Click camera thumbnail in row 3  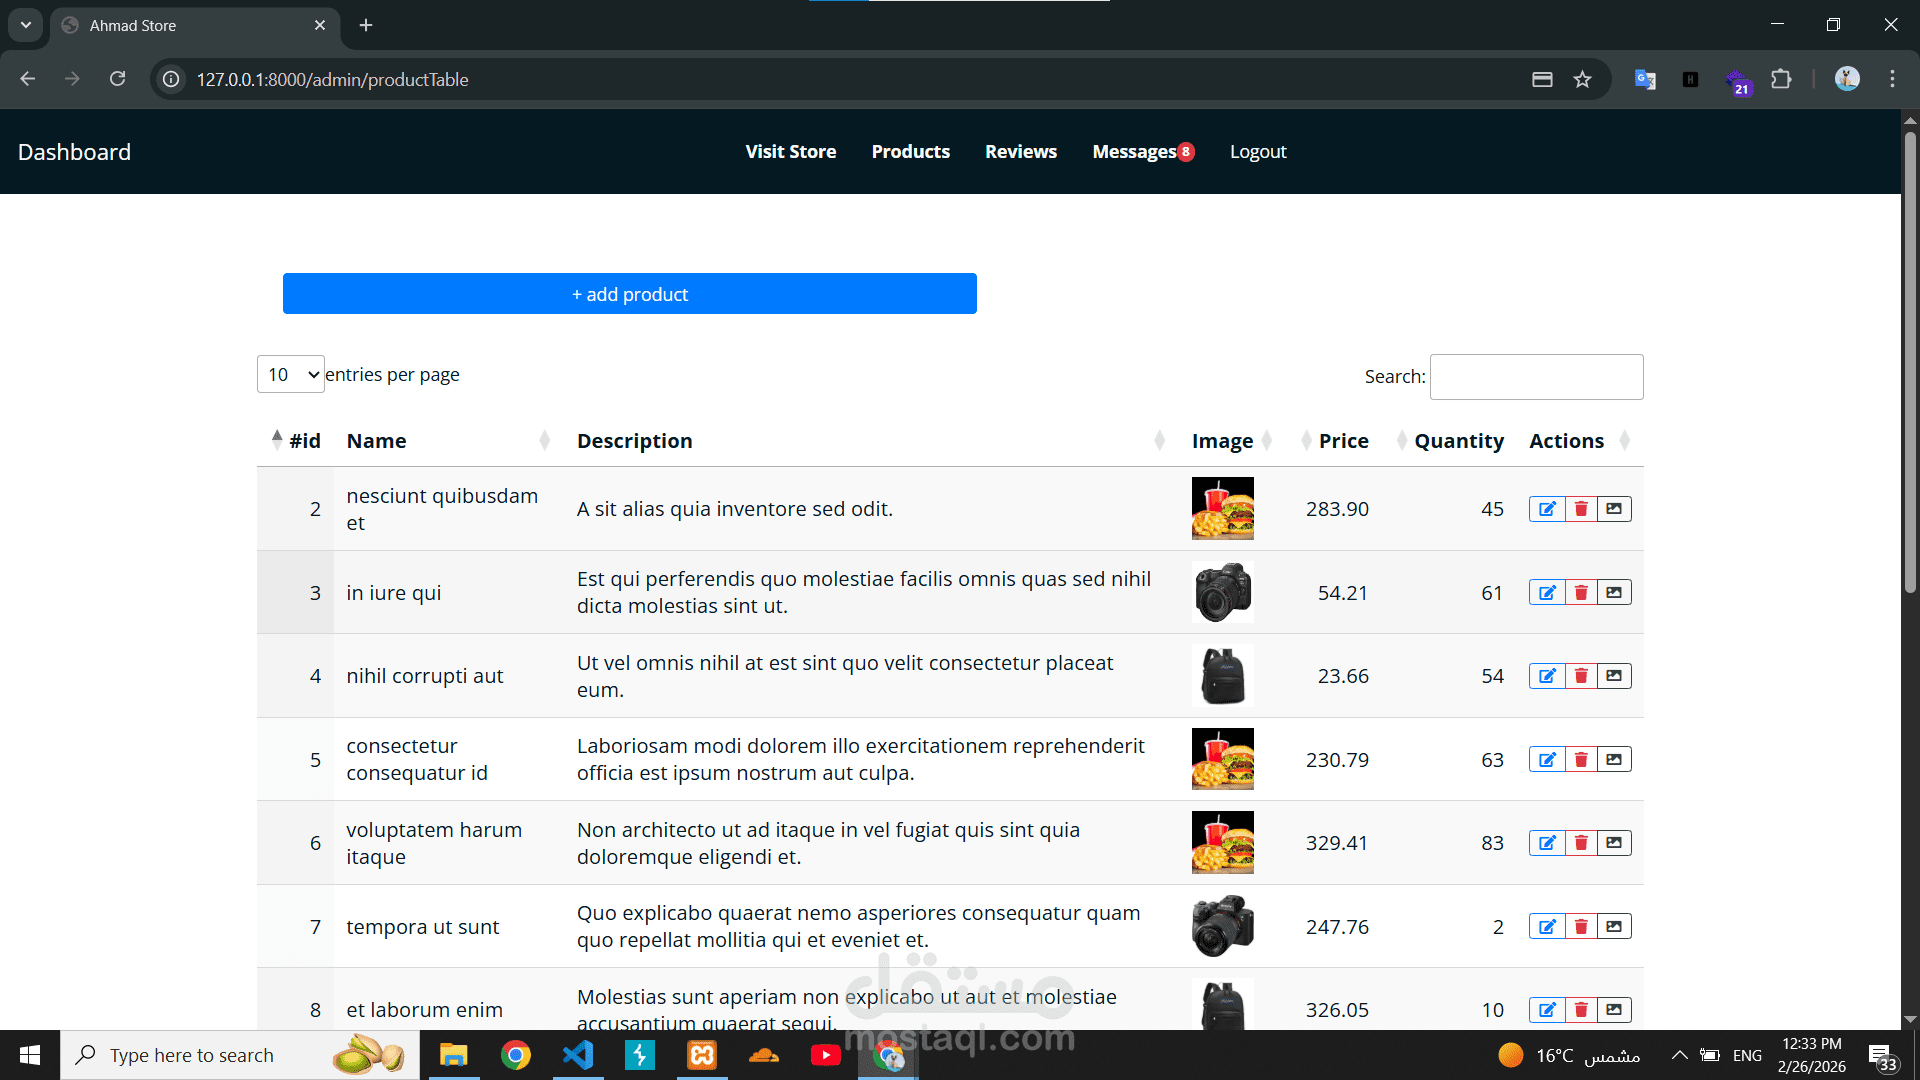tap(1222, 593)
